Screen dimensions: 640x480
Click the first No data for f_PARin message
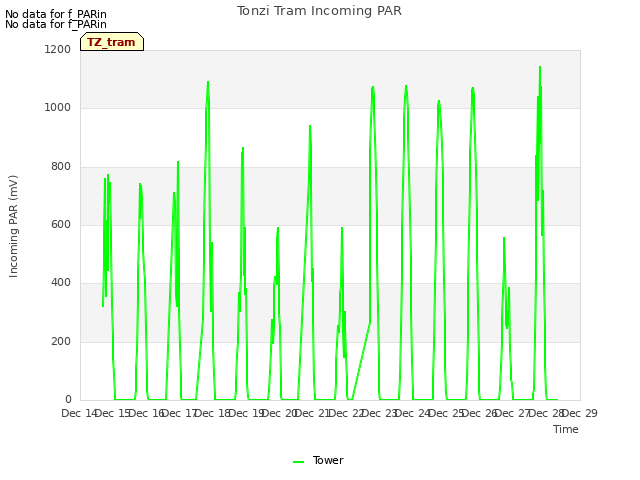coord(56,14)
